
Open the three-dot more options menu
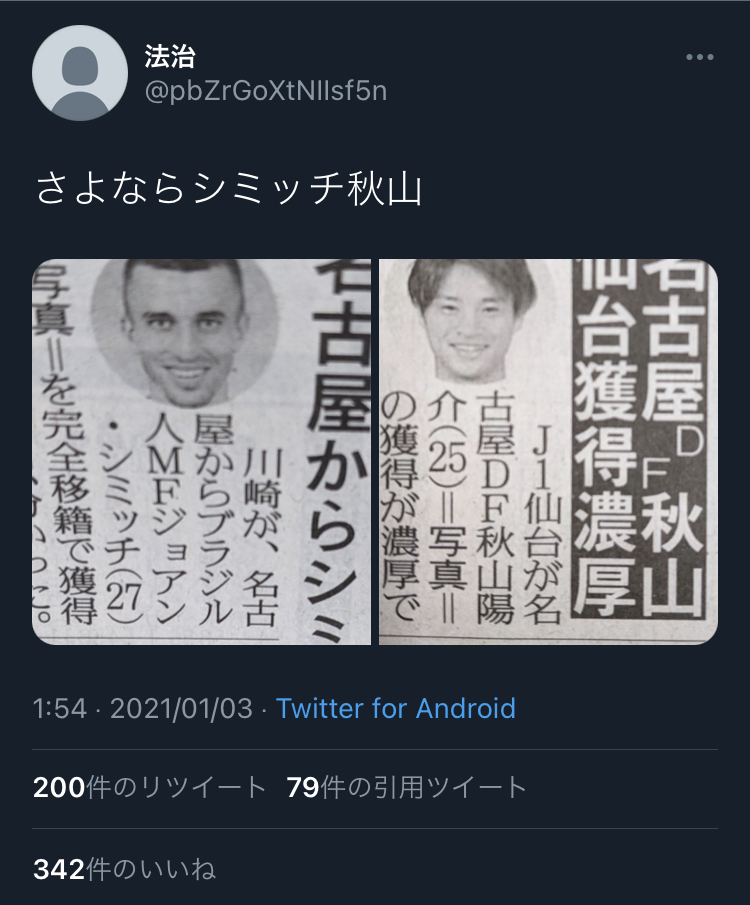pyautogui.click(x=700, y=57)
